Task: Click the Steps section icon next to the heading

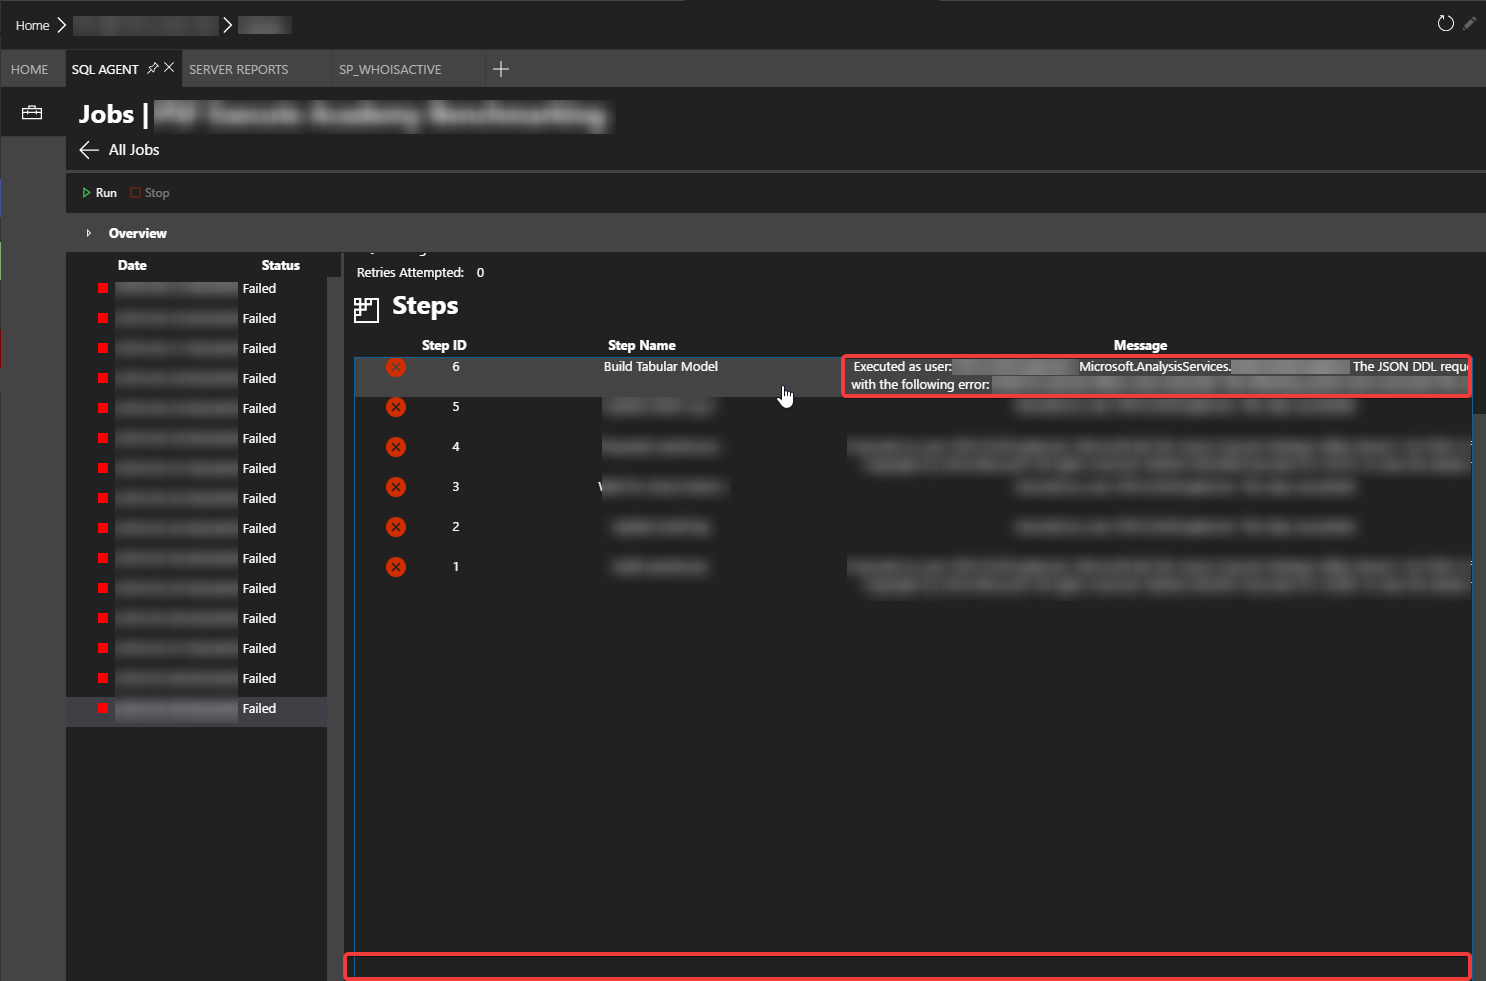Action: pyautogui.click(x=366, y=309)
